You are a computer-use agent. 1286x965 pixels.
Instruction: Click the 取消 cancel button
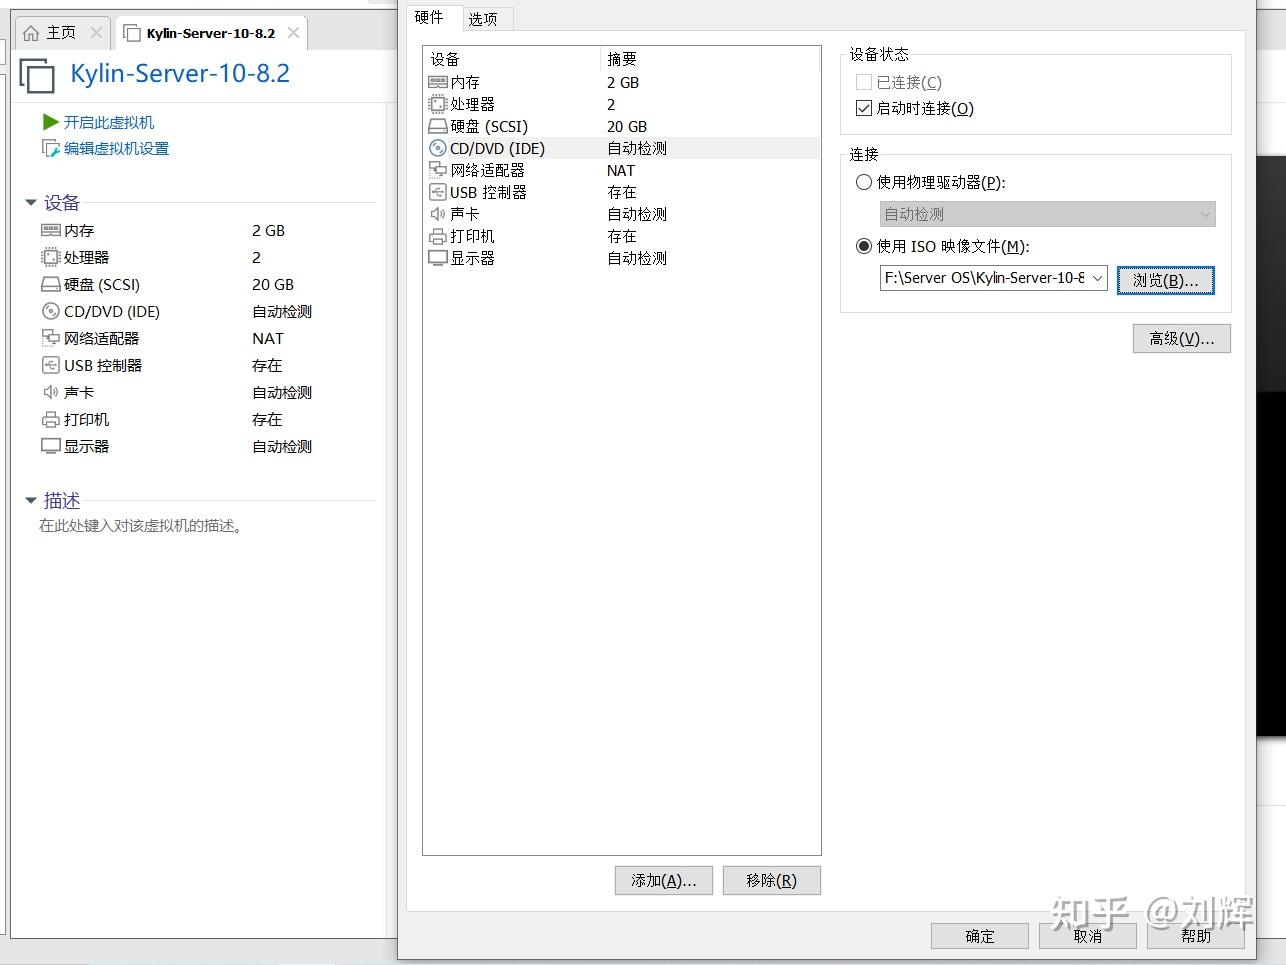(x=1088, y=936)
